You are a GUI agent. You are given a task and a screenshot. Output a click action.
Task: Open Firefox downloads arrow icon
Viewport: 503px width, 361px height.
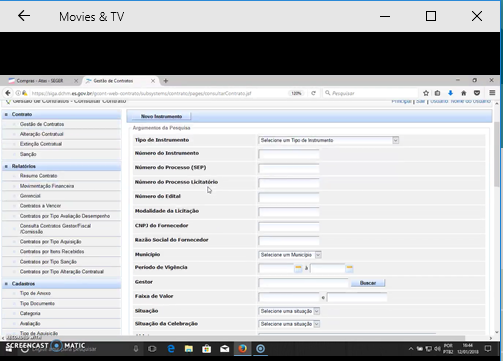[450, 93]
